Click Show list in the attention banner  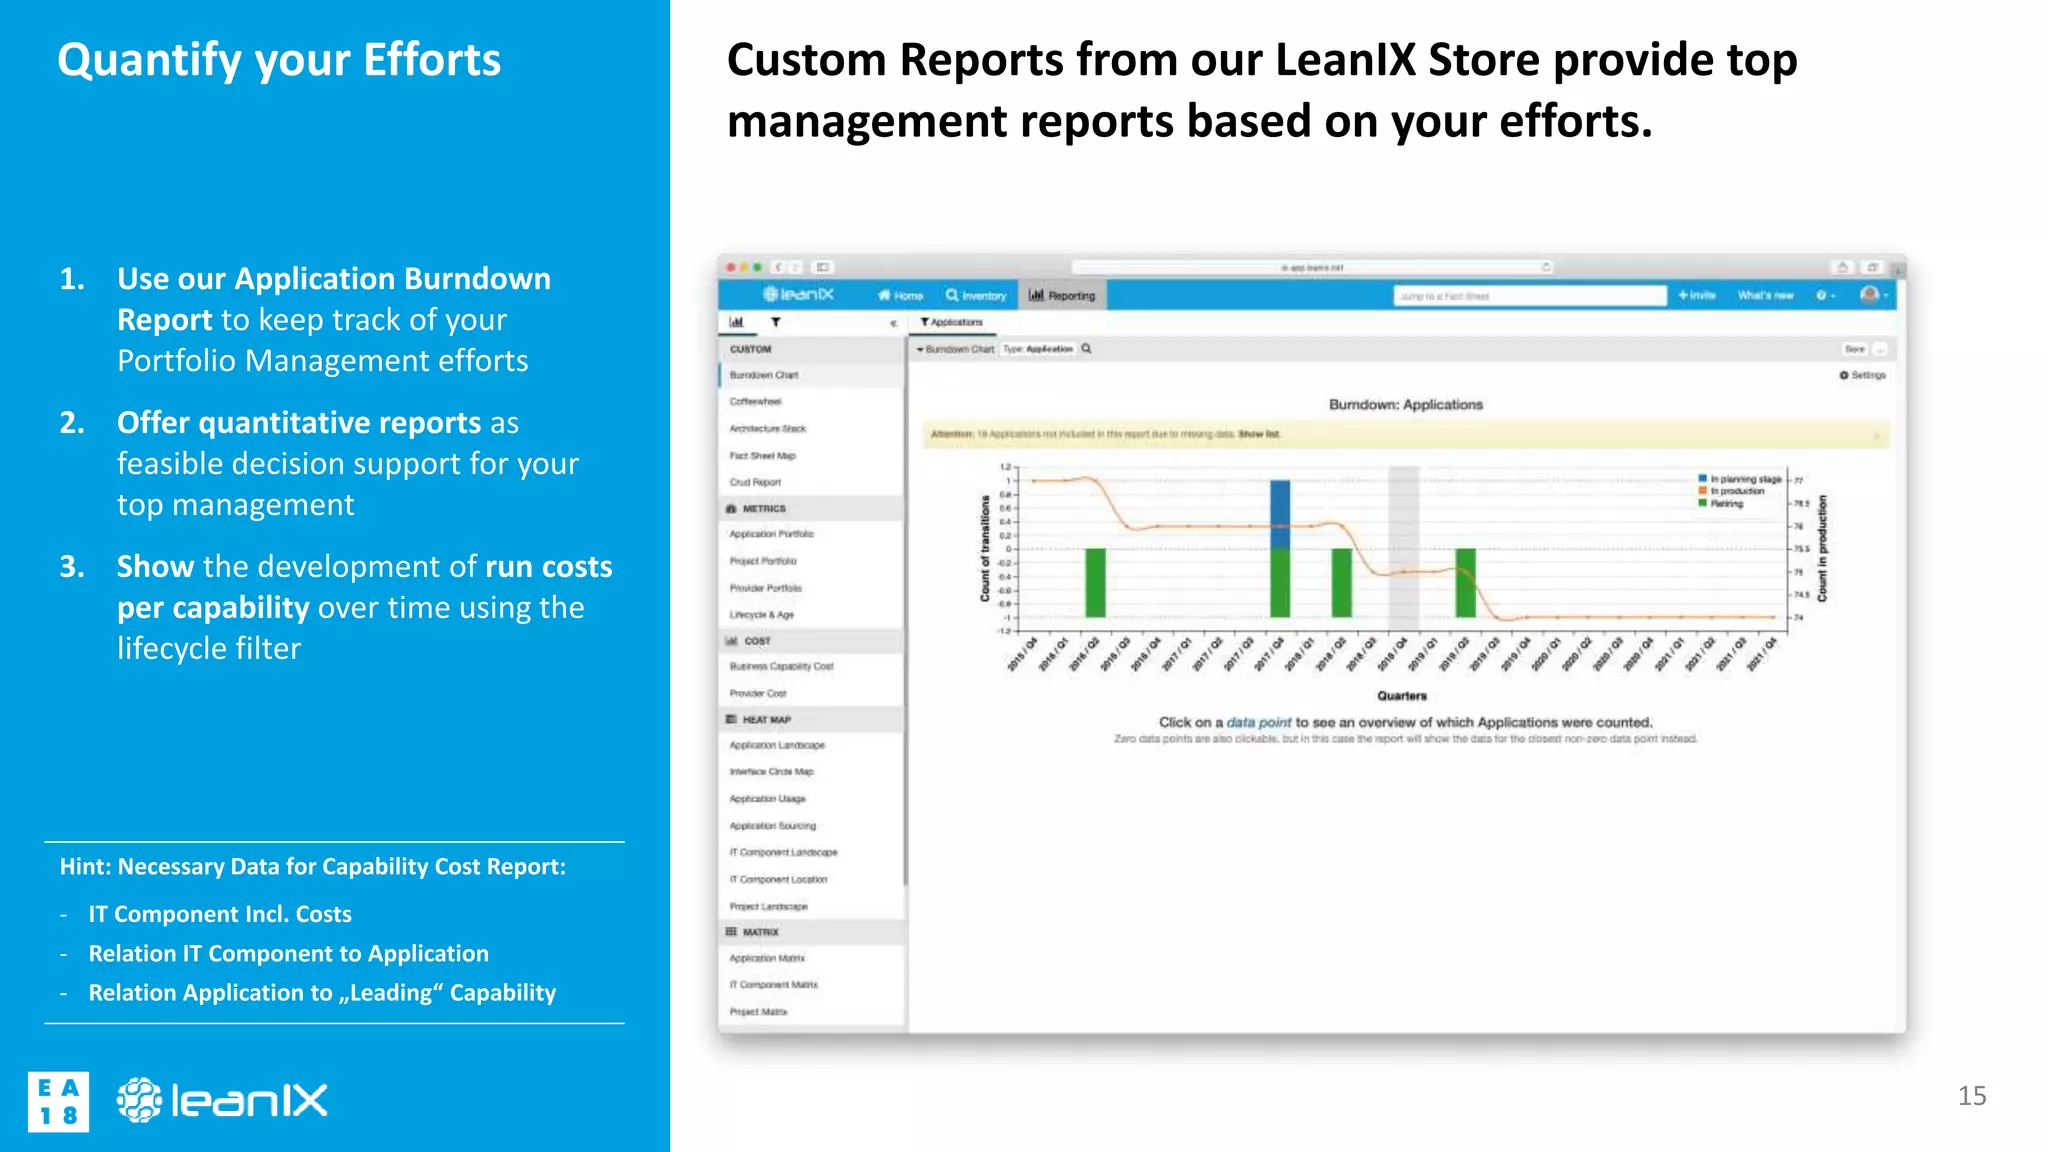(1258, 434)
